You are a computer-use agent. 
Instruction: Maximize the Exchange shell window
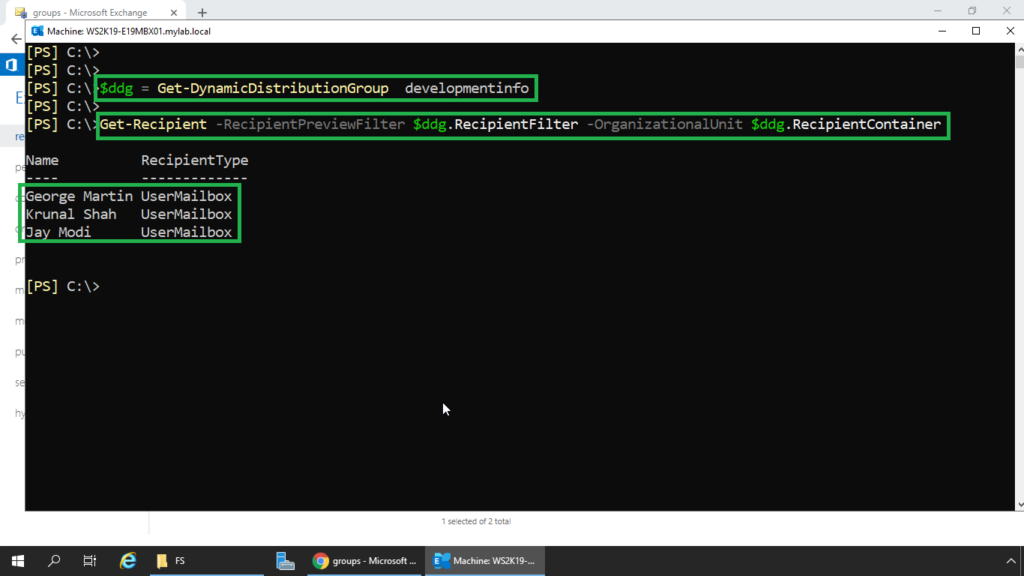click(976, 31)
